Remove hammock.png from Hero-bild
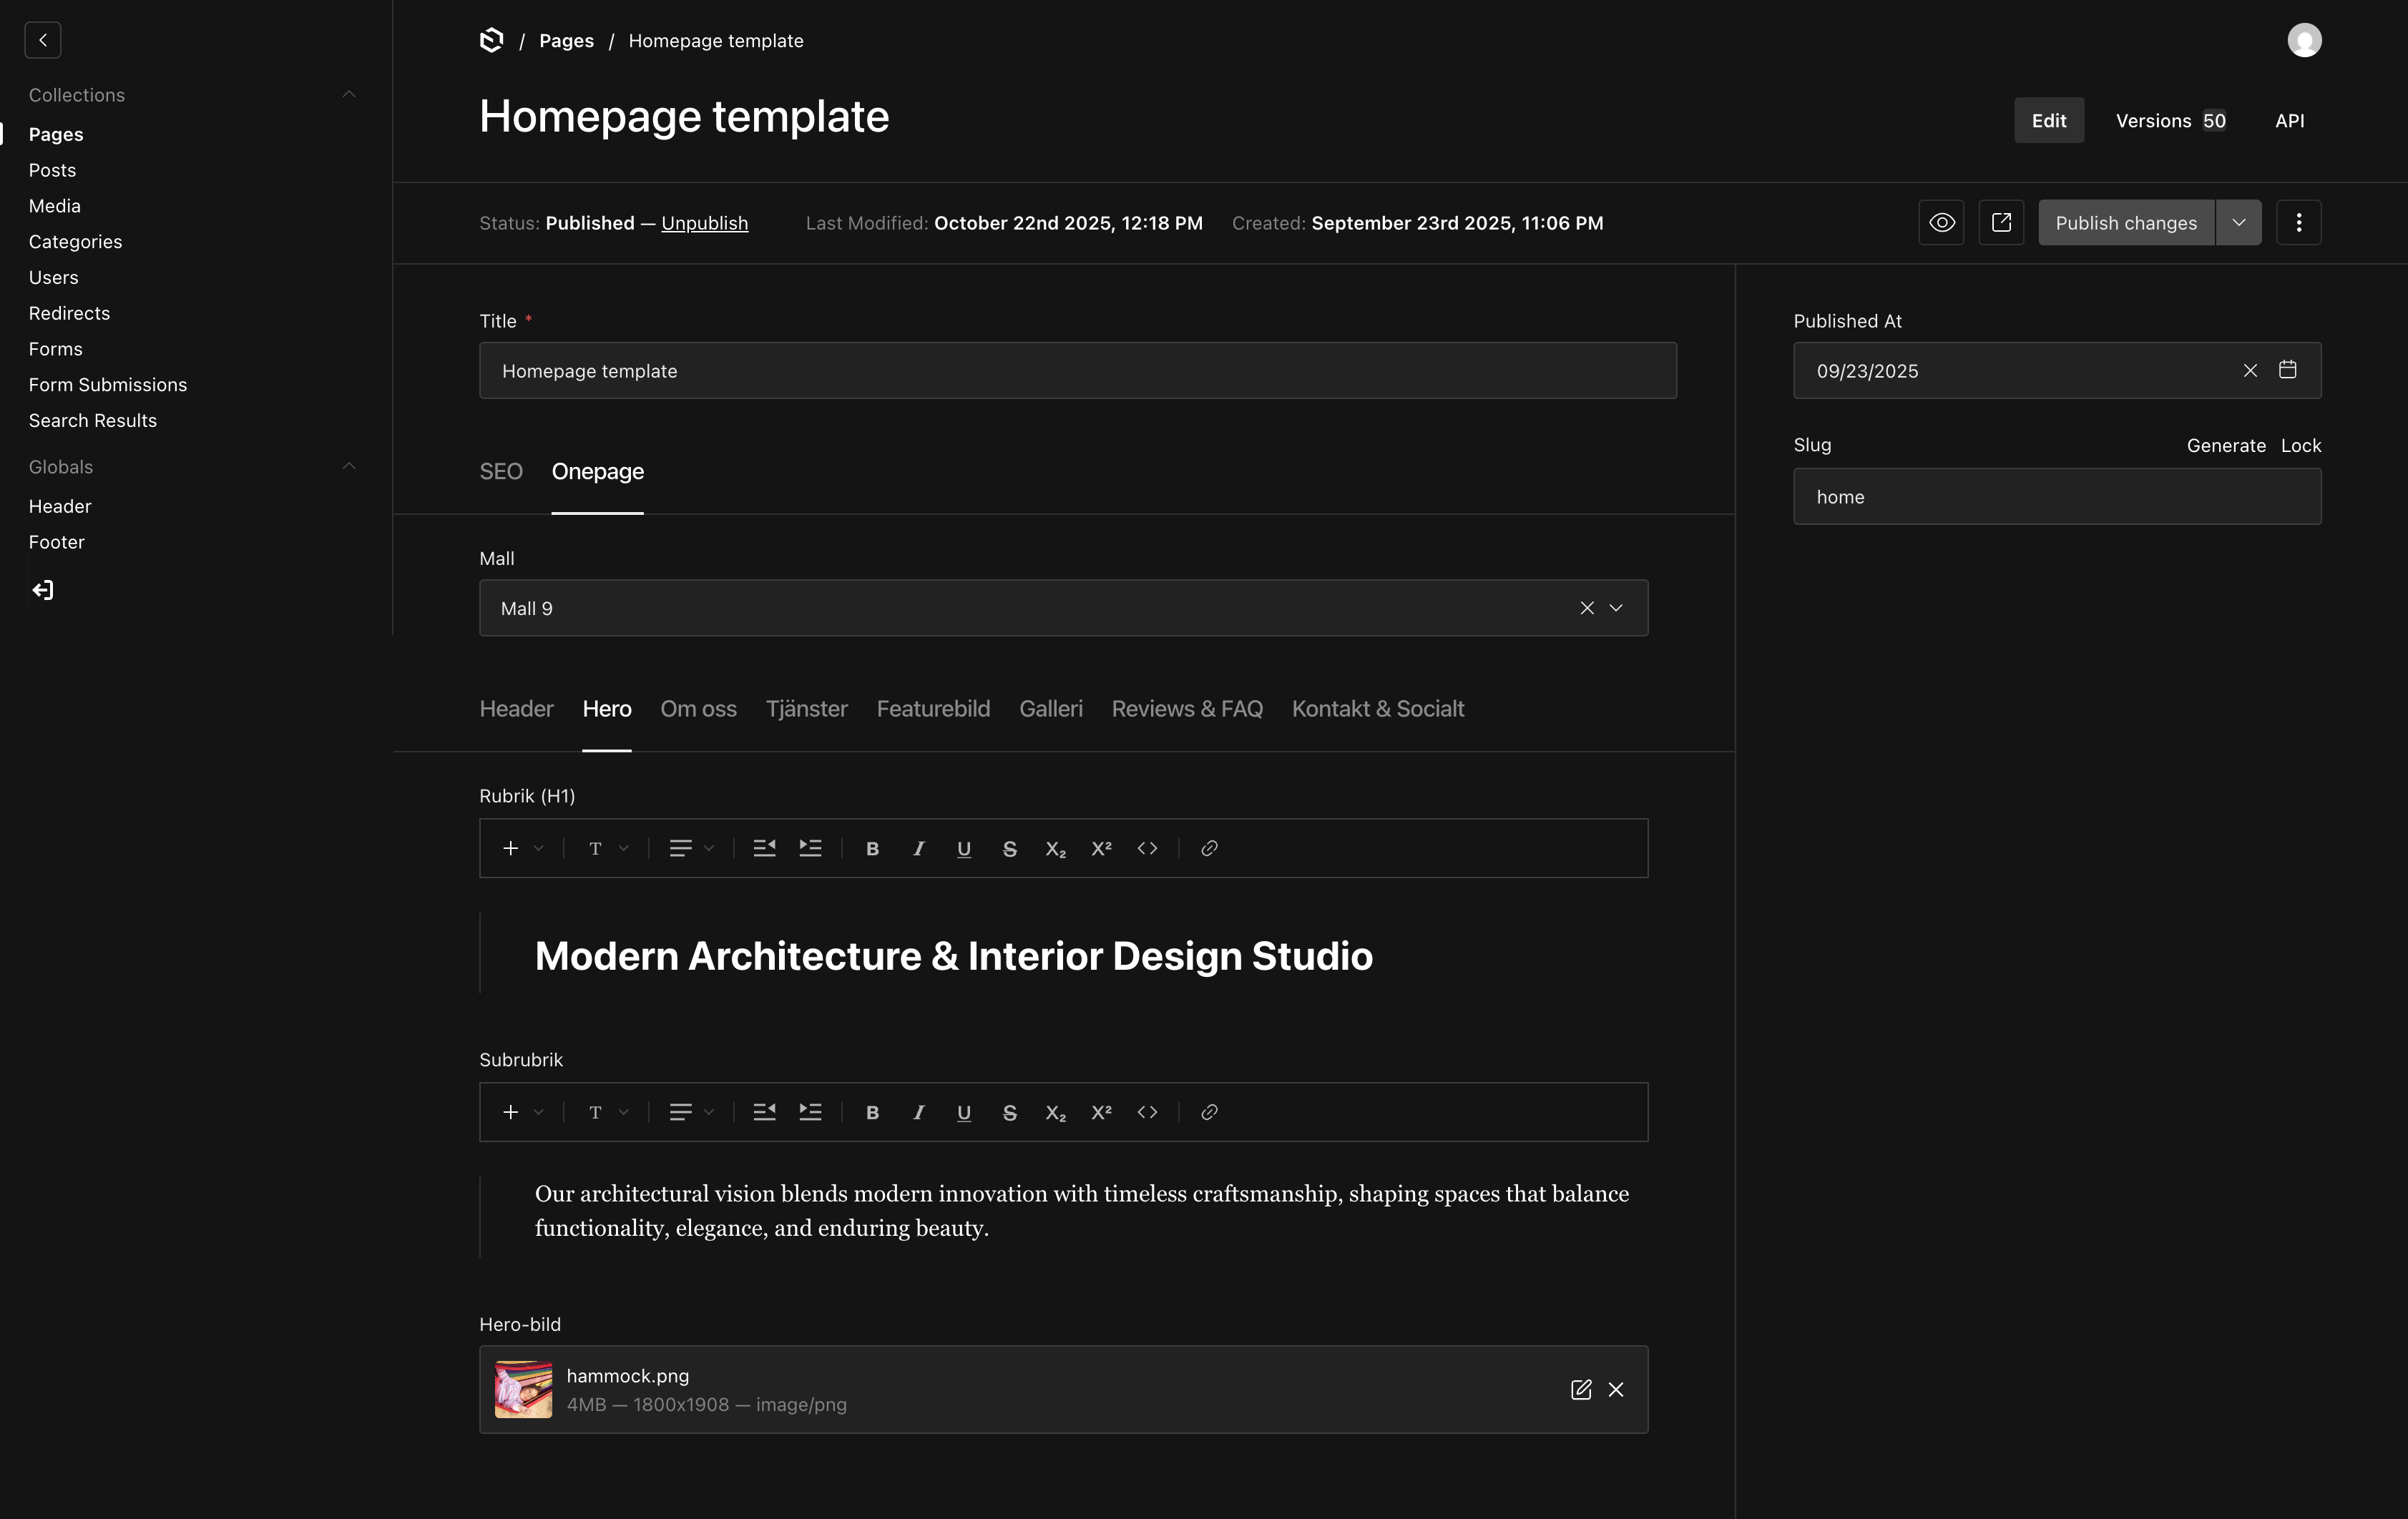2408x1519 pixels. click(x=1617, y=1390)
